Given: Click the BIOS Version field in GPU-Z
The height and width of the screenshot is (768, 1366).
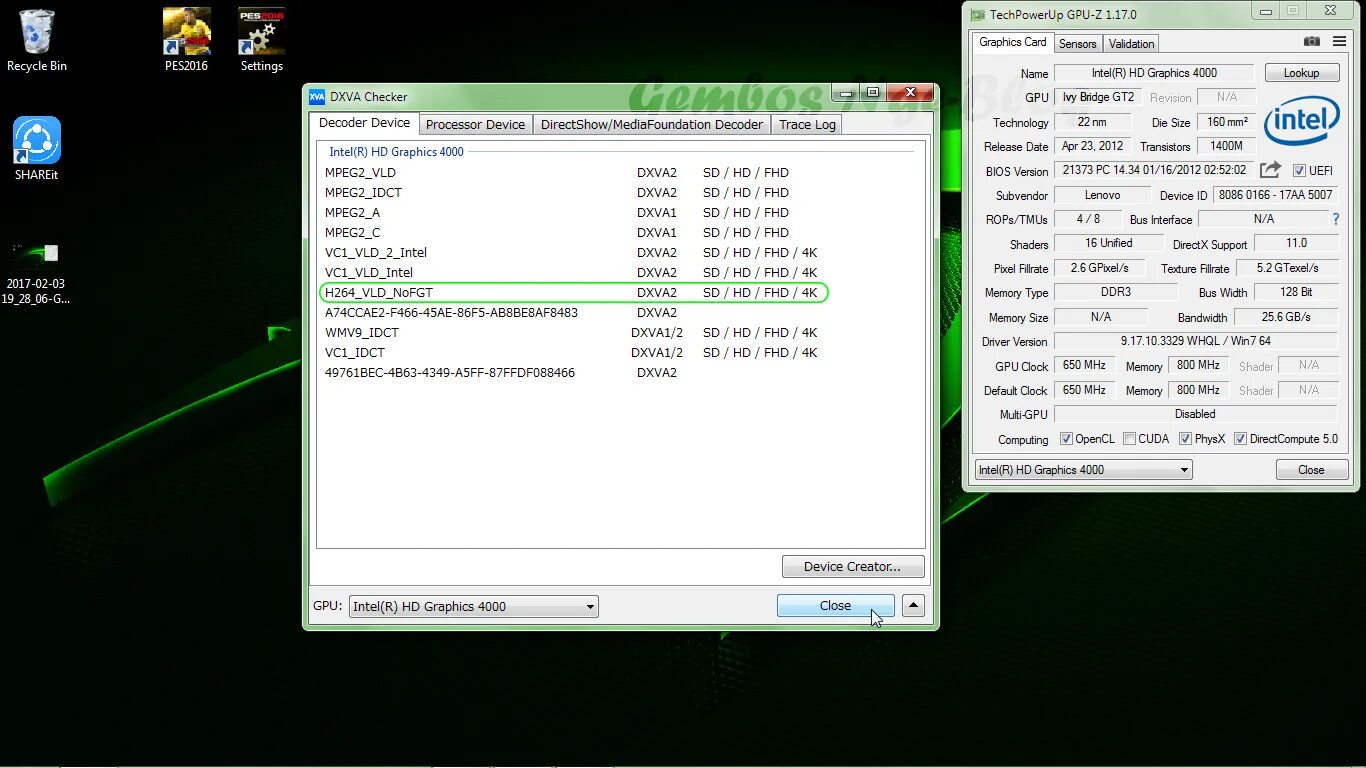Looking at the screenshot, I should point(1154,170).
